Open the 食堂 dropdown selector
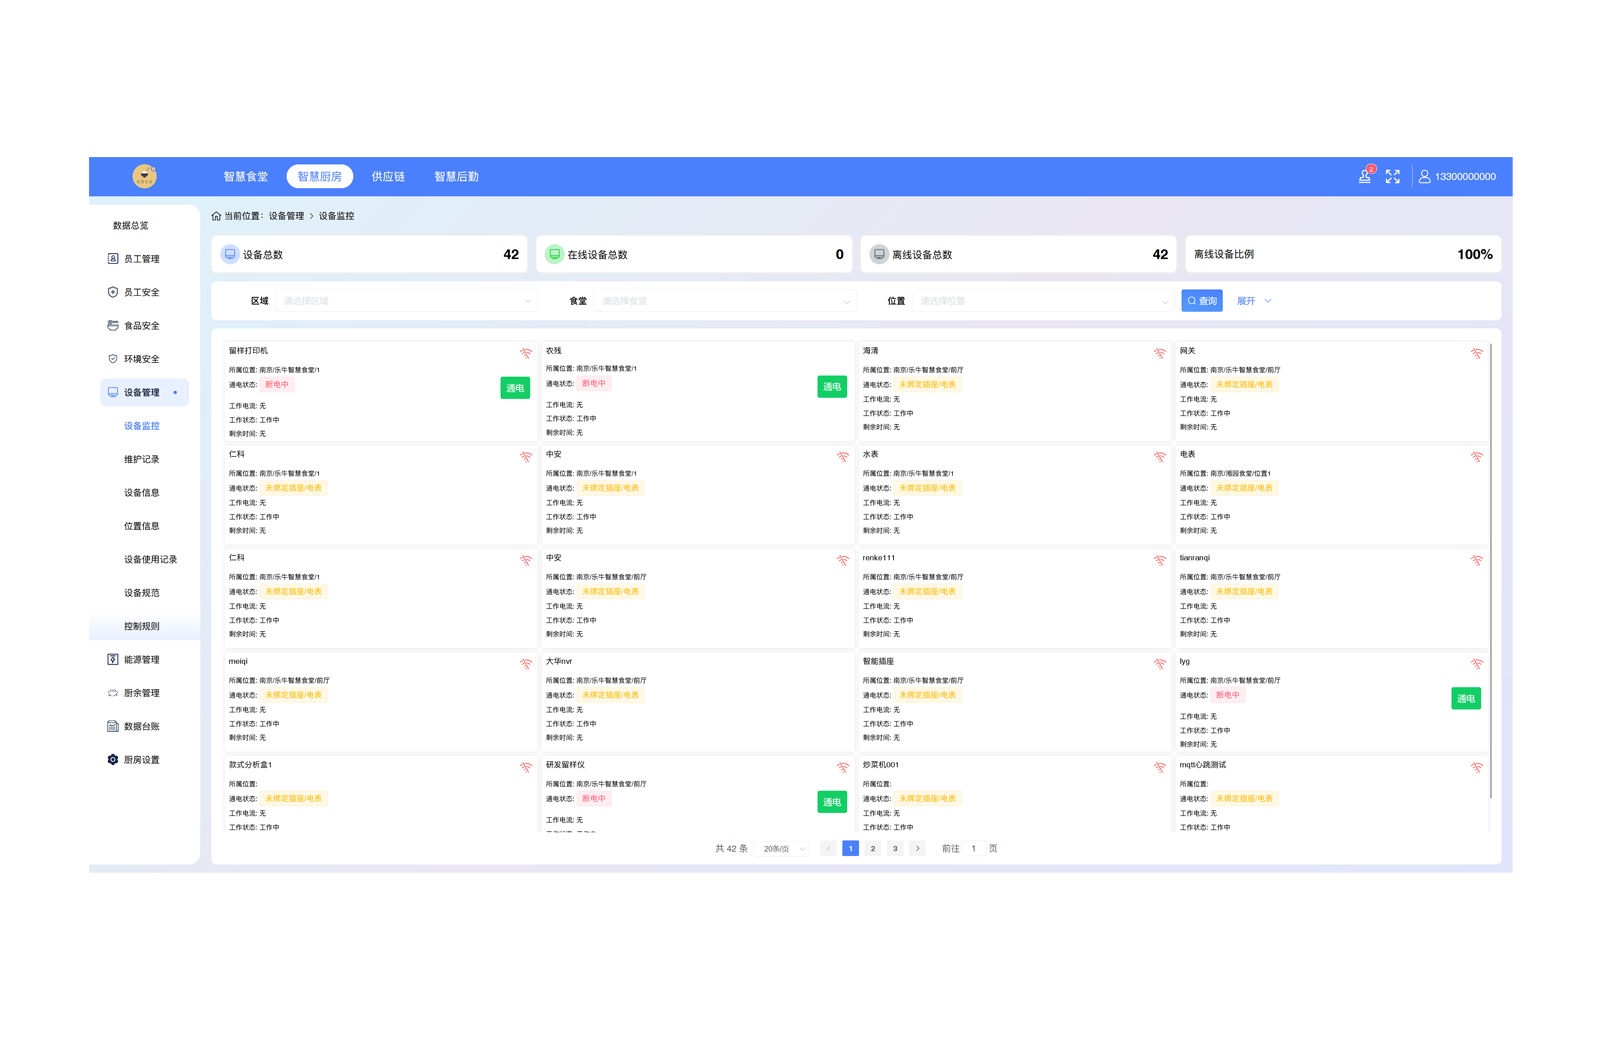 [725, 301]
